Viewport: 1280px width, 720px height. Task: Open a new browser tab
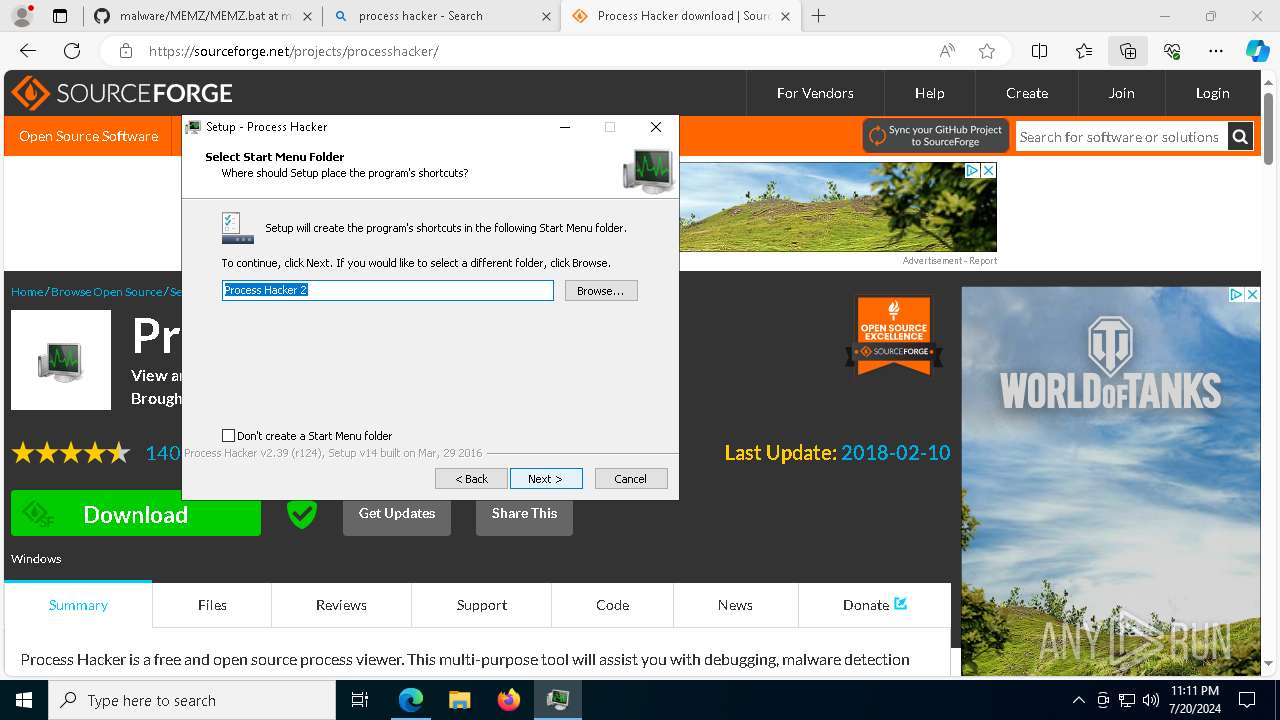(819, 16)
